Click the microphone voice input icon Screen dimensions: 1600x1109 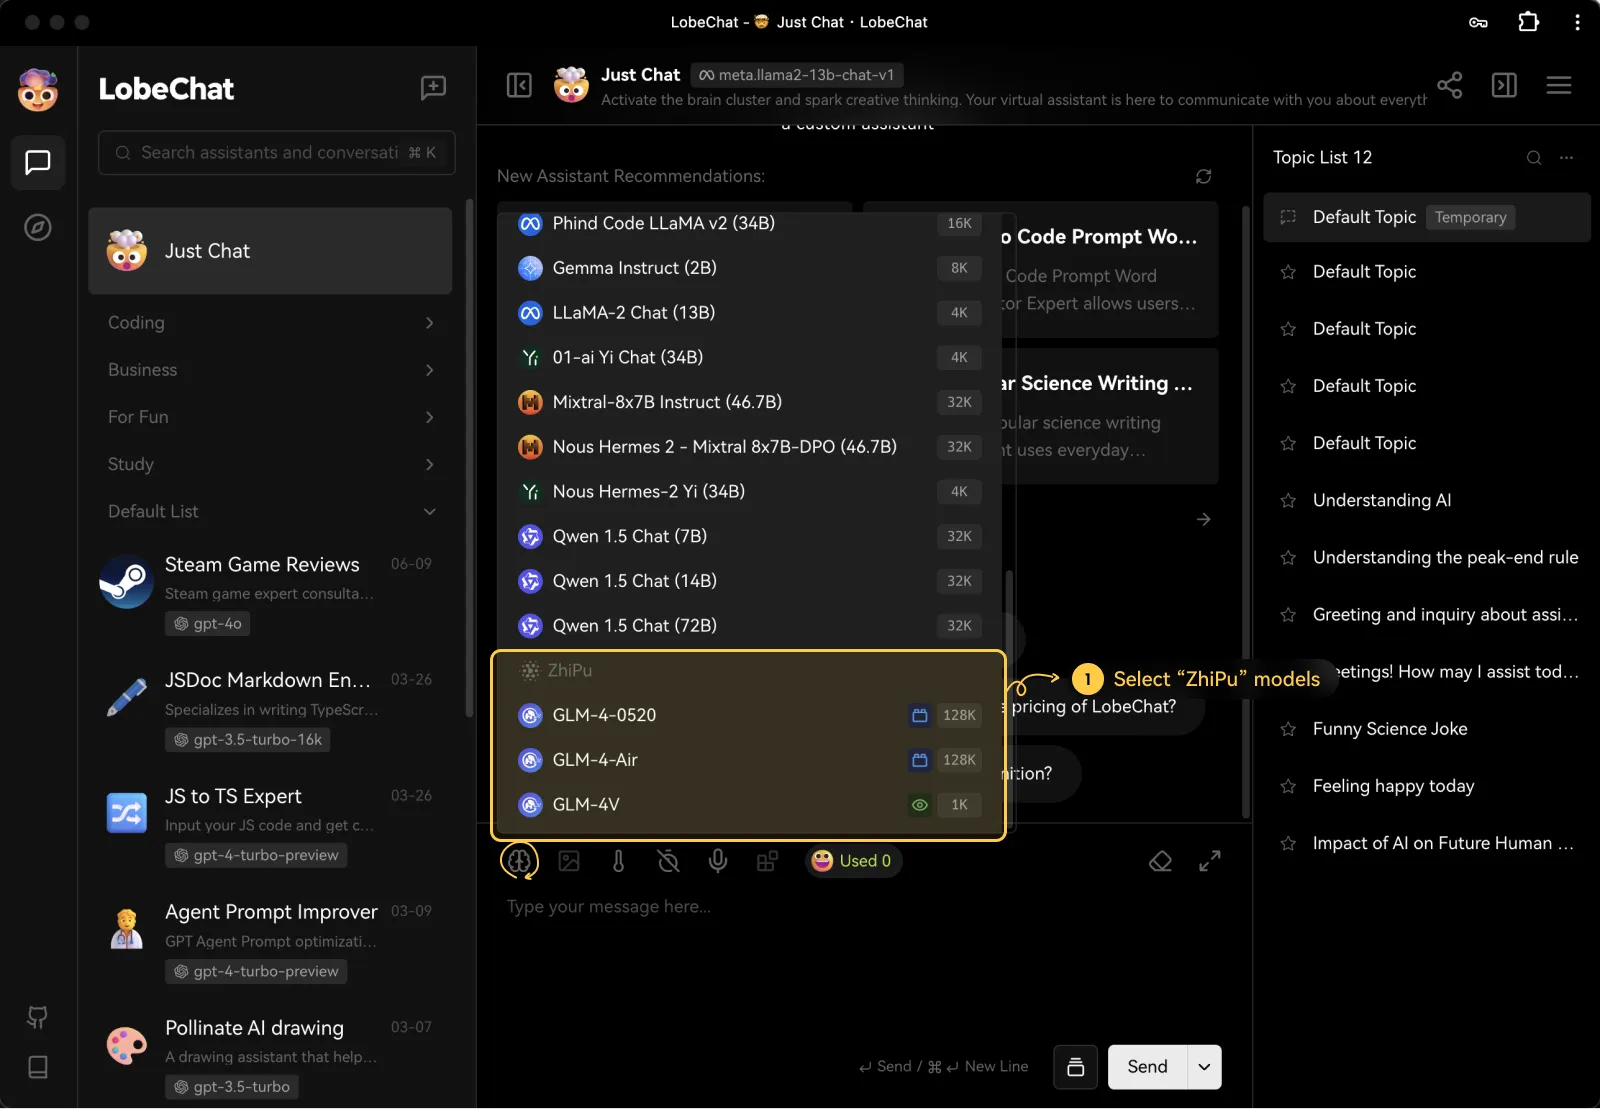(x=718, y=861)
